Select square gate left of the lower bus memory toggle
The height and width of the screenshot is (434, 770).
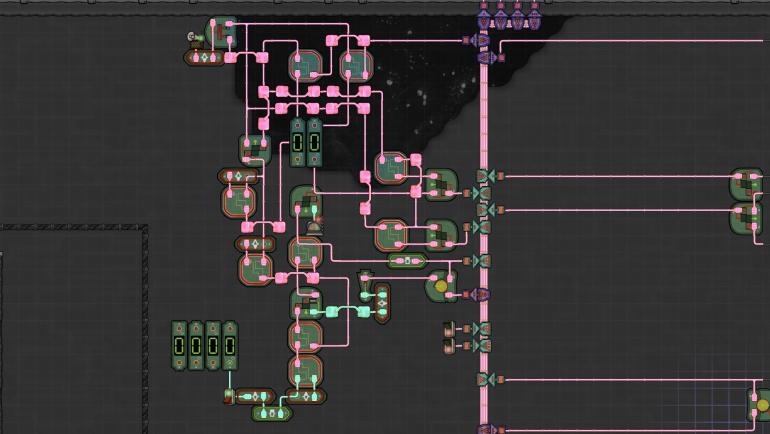point(391,236)
